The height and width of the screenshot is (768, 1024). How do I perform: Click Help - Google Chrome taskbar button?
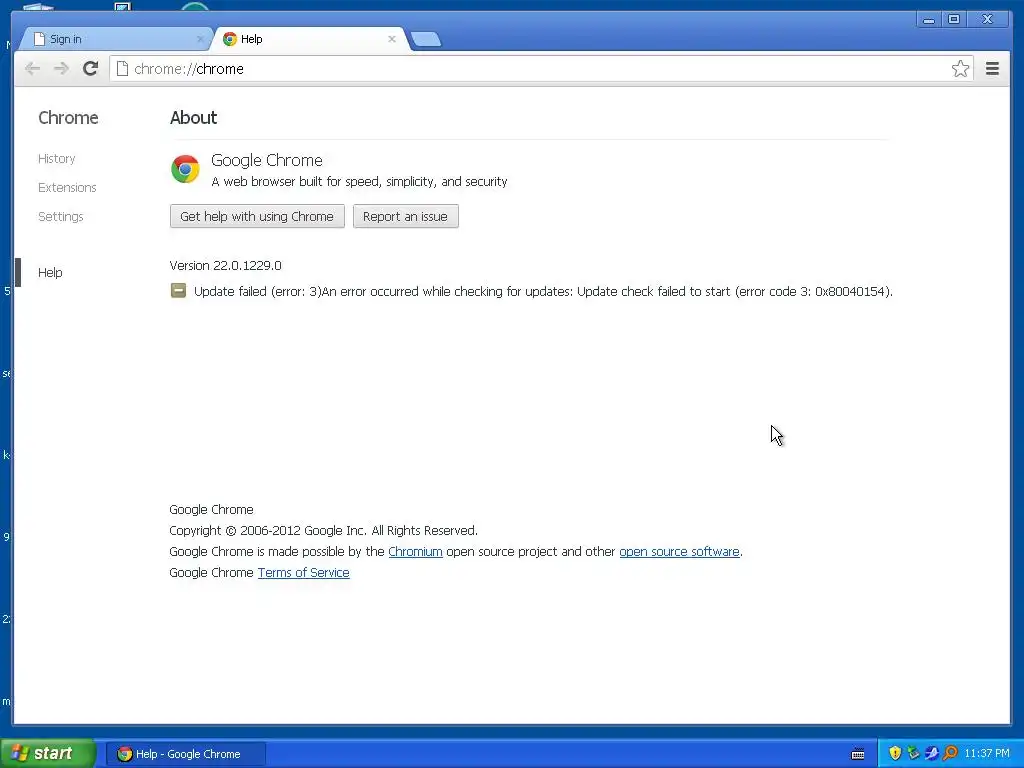click(x=185, y=754)
